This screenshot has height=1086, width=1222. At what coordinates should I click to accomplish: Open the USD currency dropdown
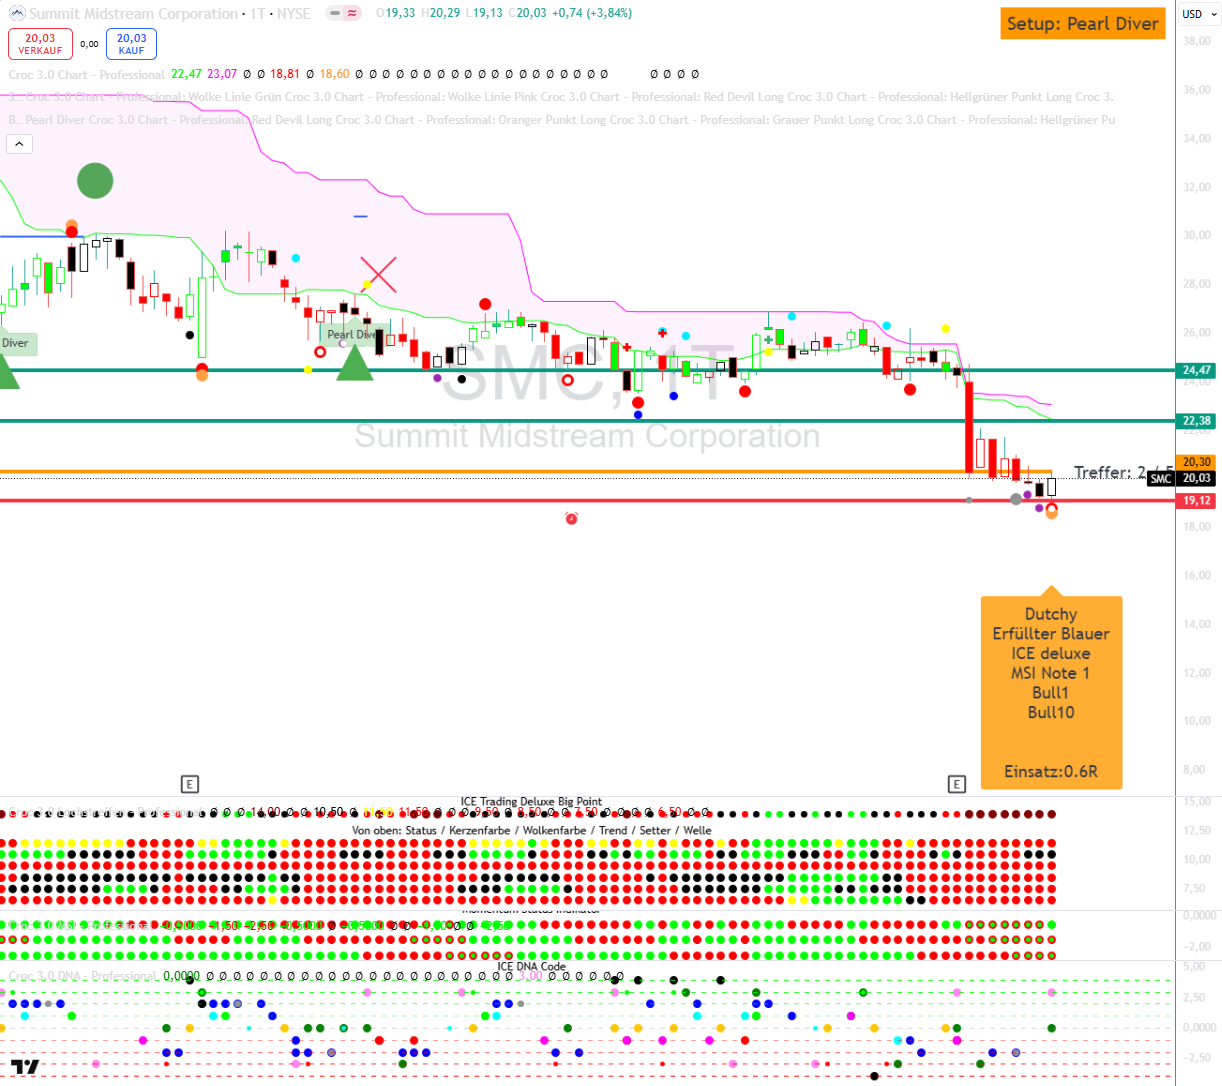point(1197,14)
